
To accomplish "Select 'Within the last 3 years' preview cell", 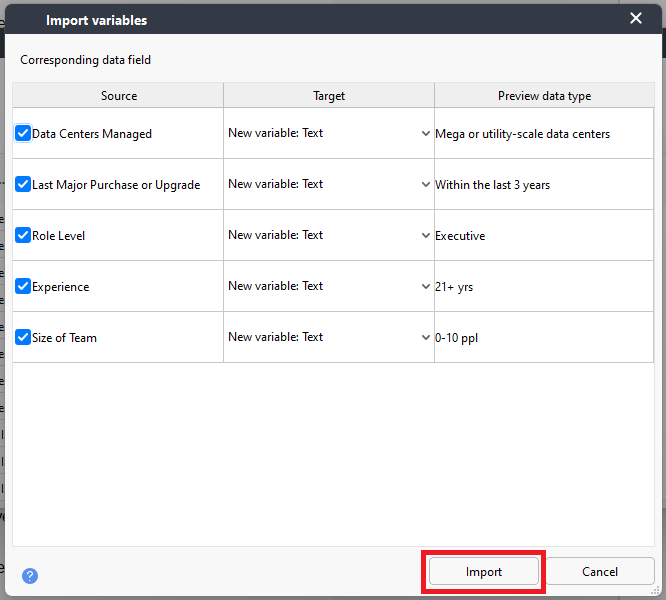I will (x=544, y=185).
